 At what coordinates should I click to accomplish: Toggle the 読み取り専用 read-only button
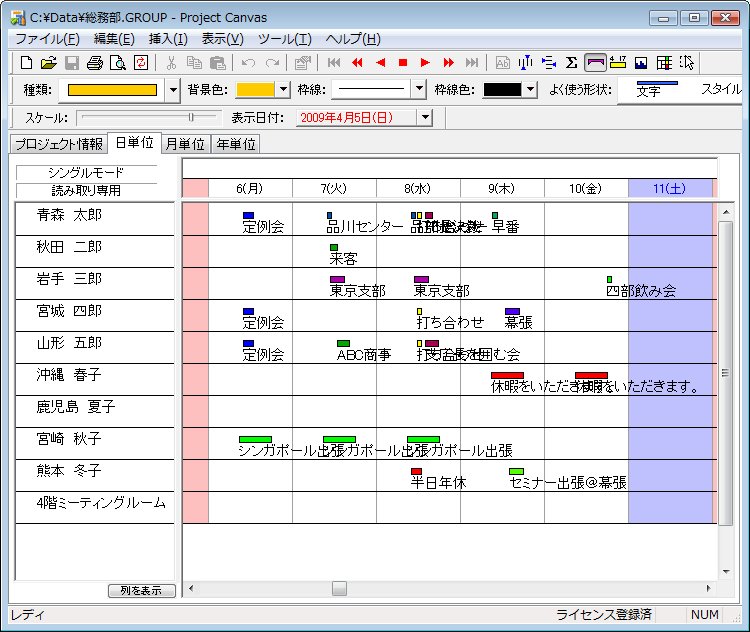click(85, 190)
